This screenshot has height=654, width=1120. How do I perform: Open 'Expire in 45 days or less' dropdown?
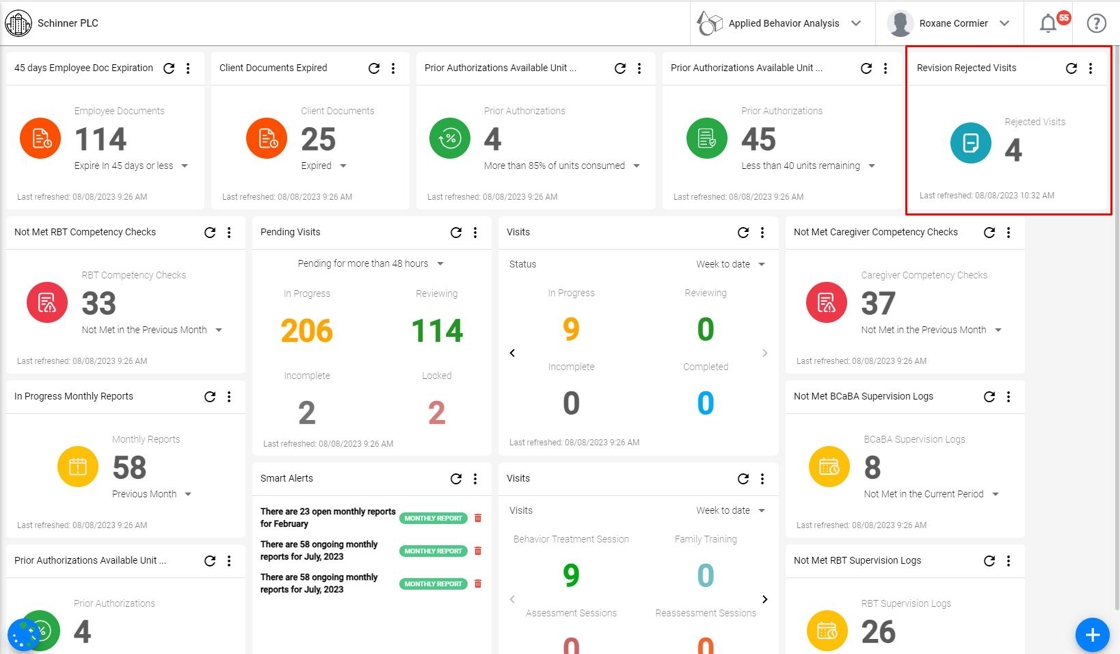pyautogui.click(x=131, y=166)
